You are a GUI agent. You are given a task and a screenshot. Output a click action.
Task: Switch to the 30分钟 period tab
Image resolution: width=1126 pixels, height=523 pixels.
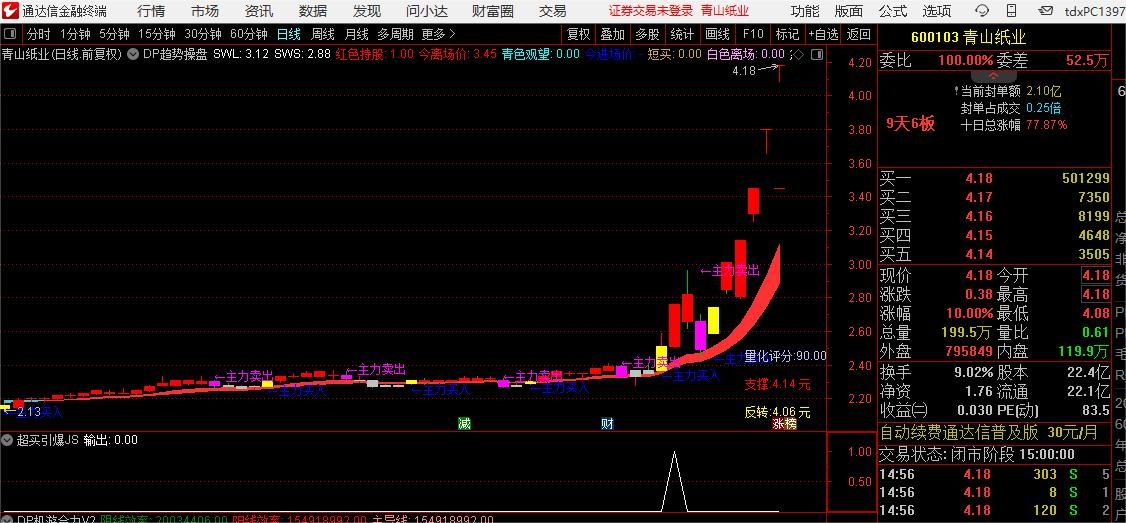(203, 34)
